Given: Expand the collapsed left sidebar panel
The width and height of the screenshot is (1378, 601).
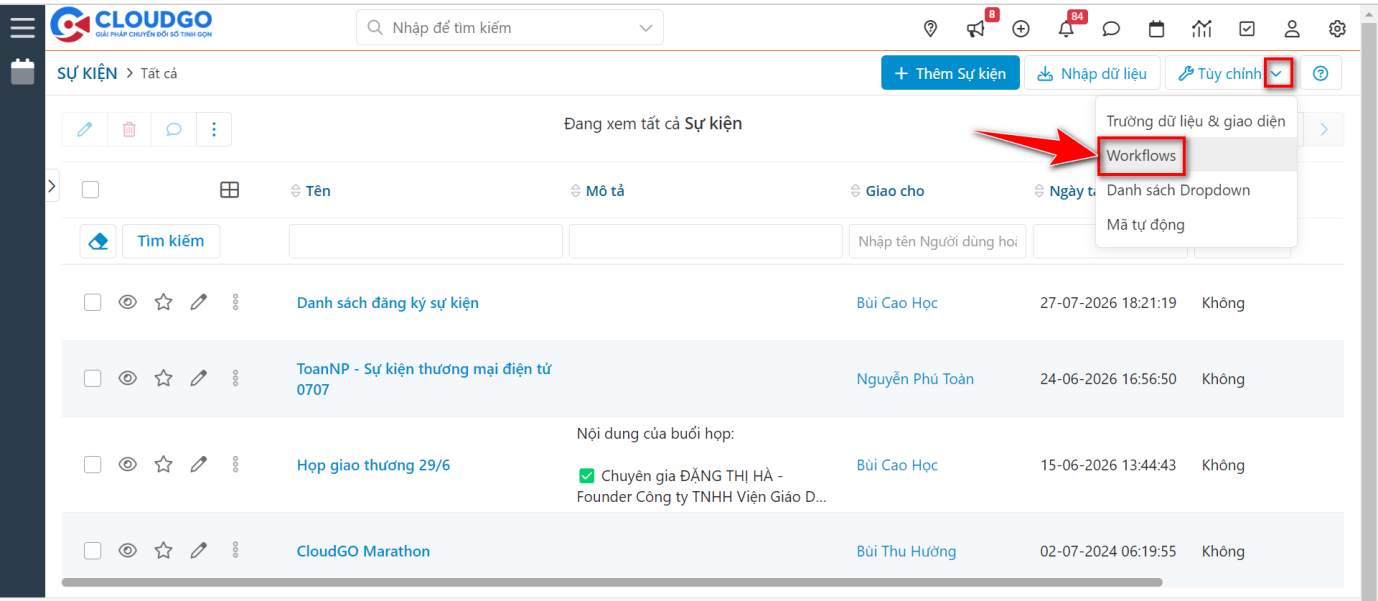Looking at the screenshot, I should (51, 185).
